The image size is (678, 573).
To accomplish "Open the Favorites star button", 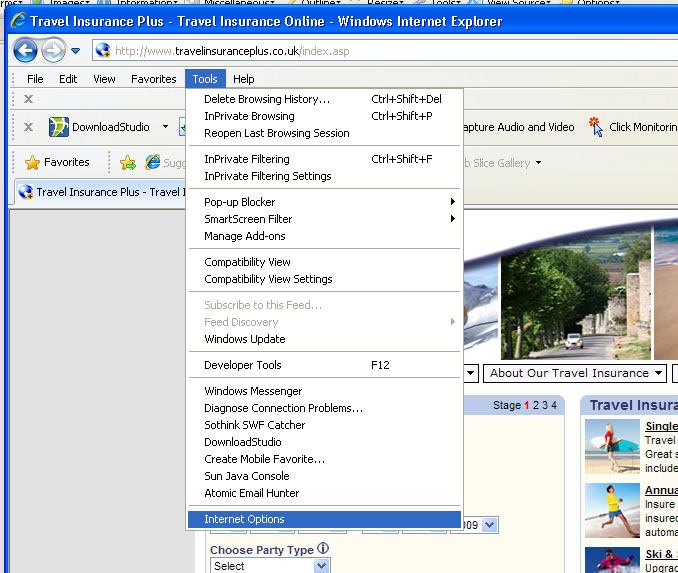I will click(x=57, y=162).
